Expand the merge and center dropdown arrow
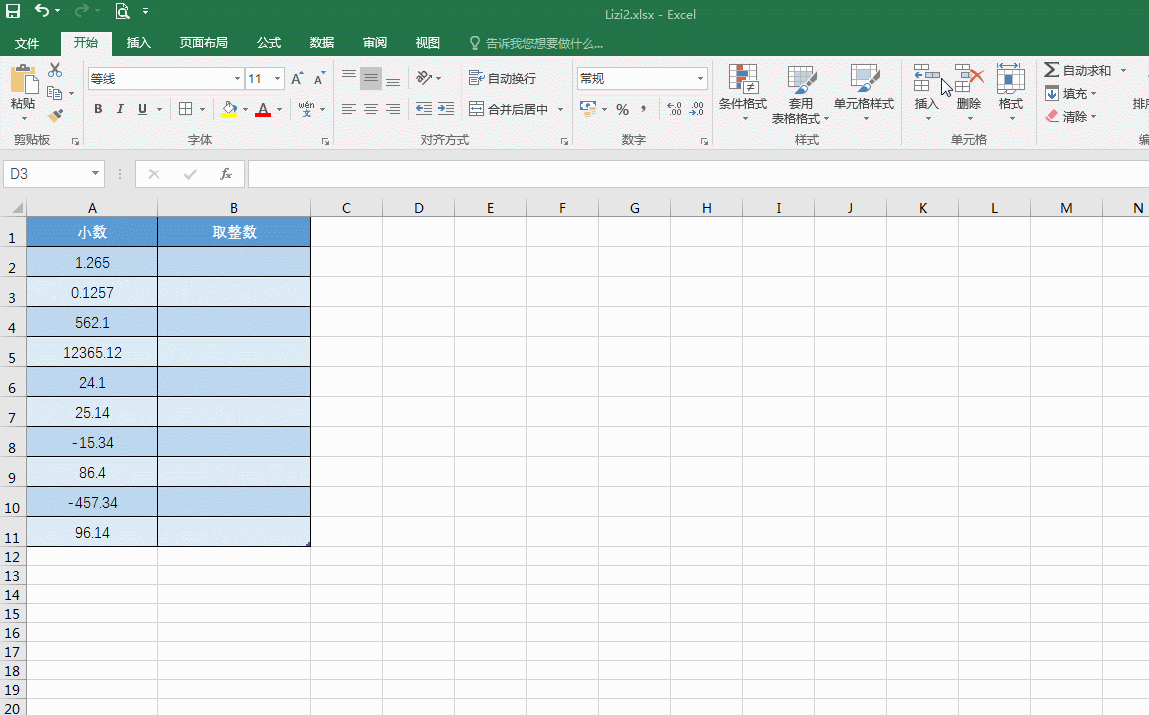Image resolution: width=1149 pixels, height=715 pixels. click(561, 110)
